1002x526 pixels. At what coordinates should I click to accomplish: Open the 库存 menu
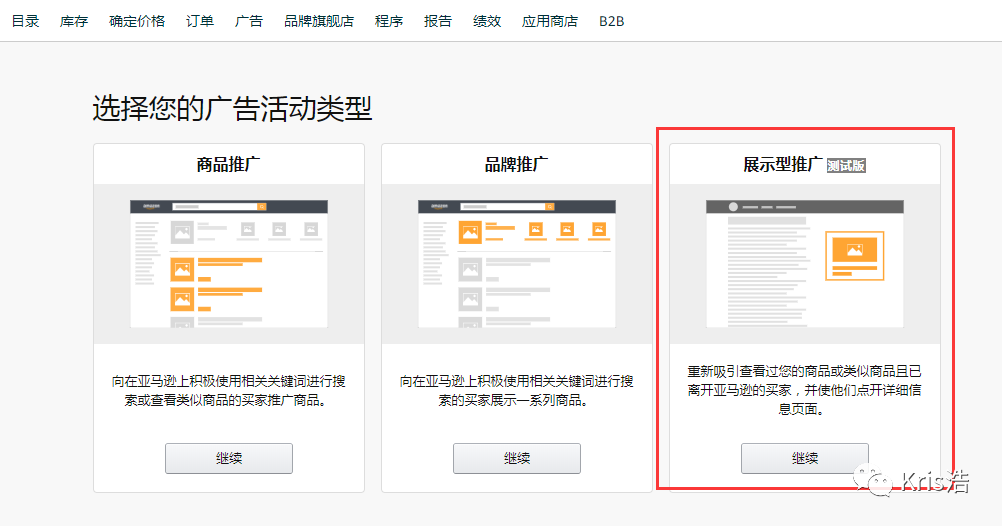pyautogui.click(x=74, y=21)
